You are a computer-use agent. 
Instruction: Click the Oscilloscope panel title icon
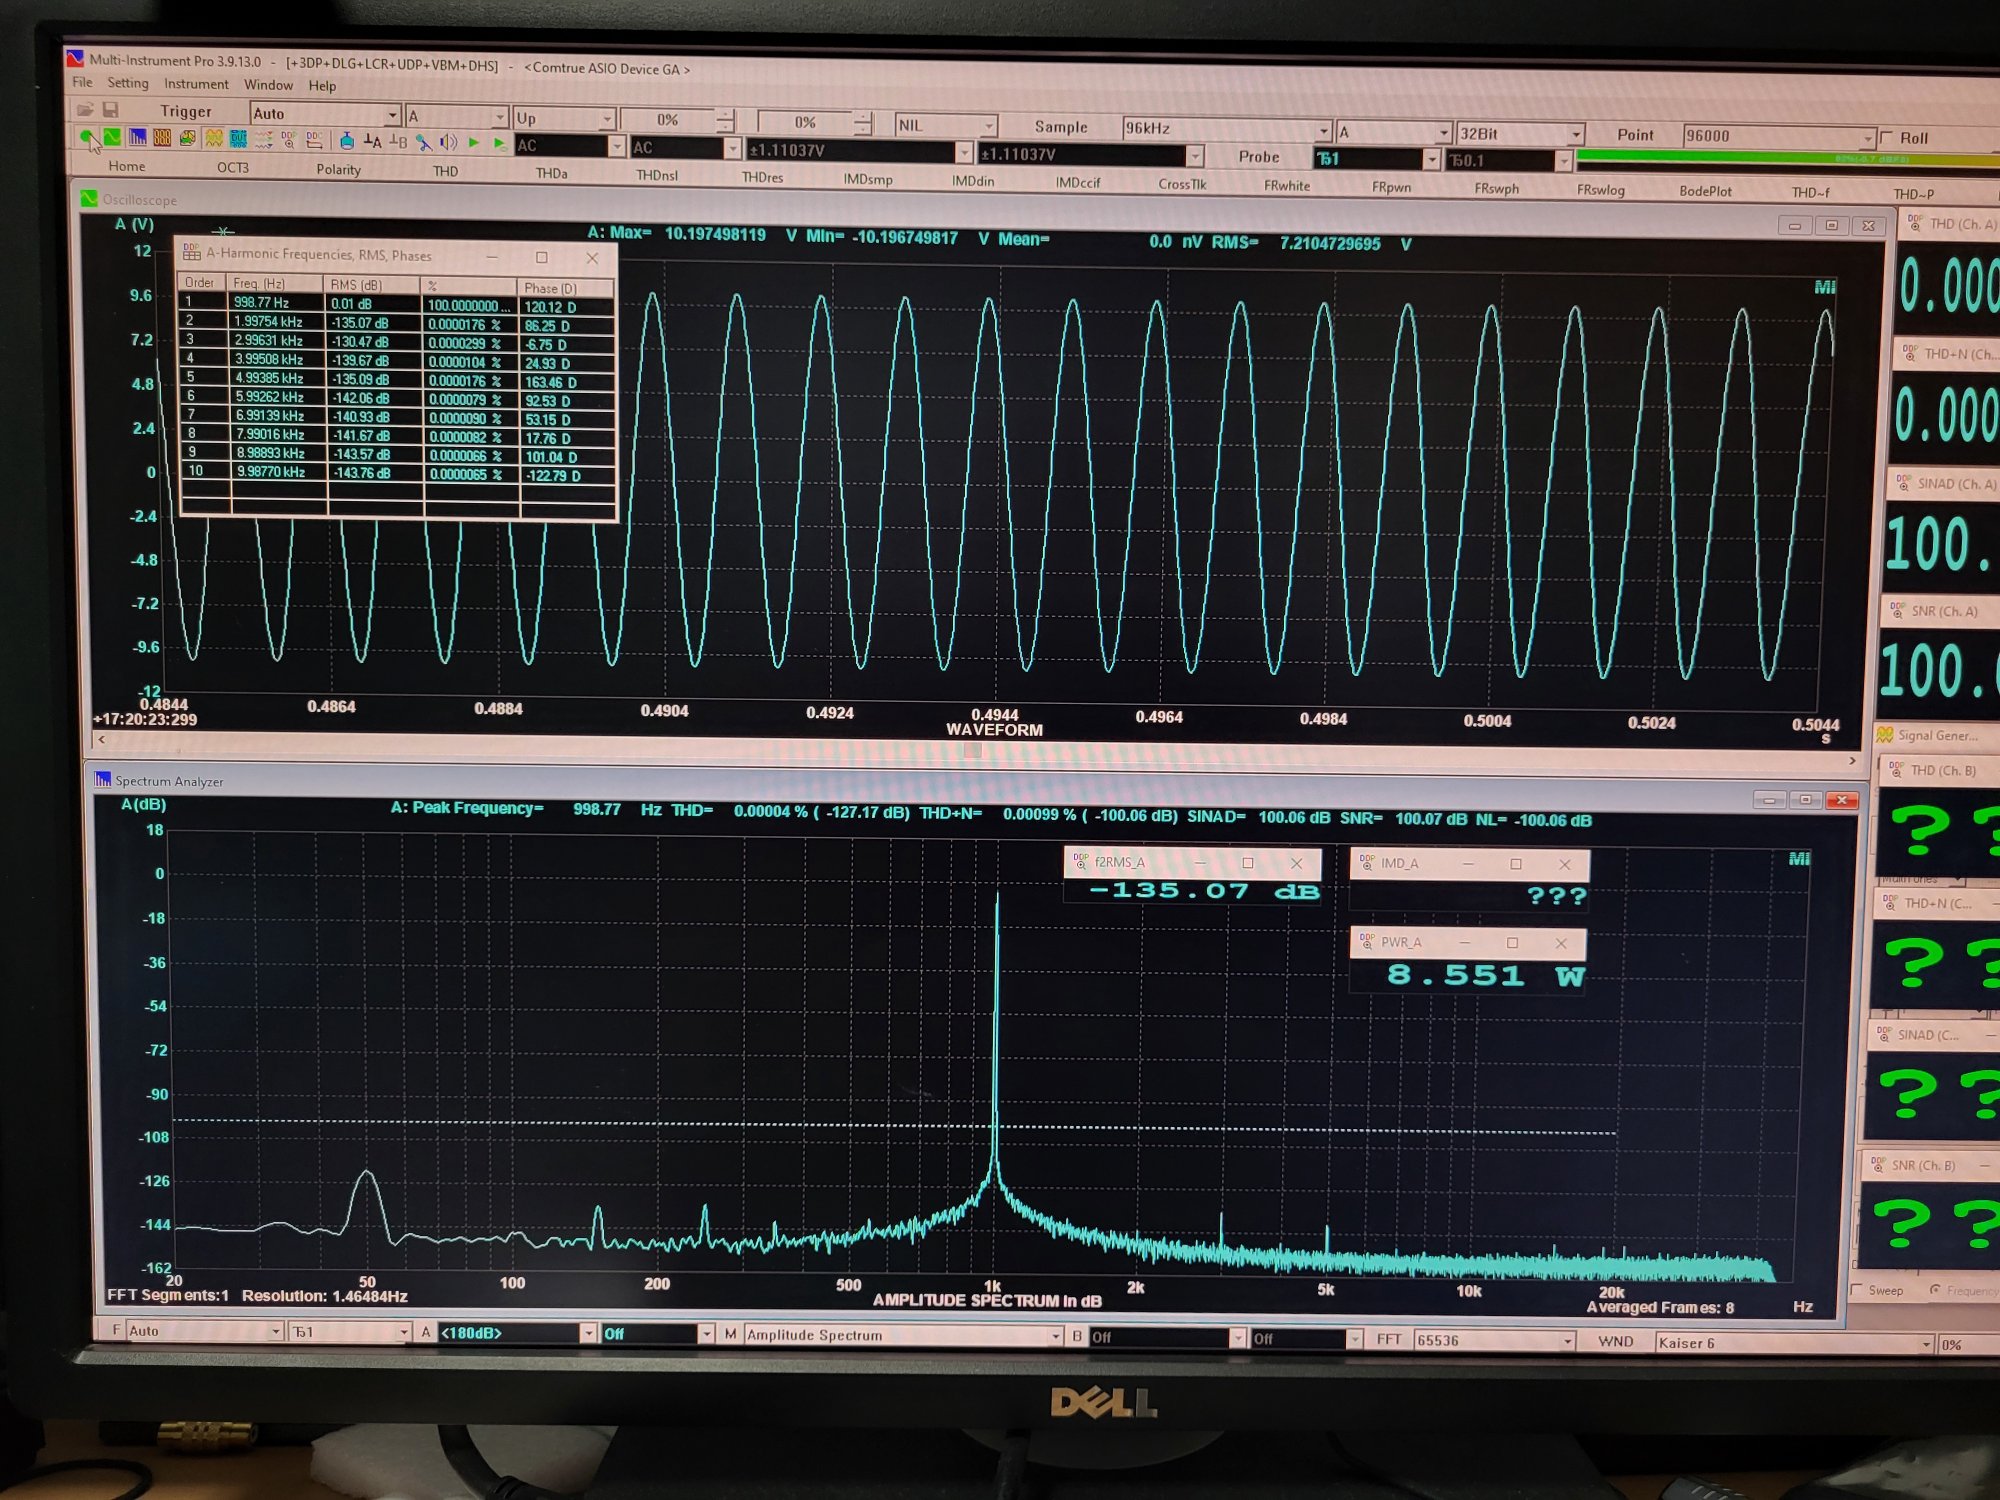pos(89,199)
